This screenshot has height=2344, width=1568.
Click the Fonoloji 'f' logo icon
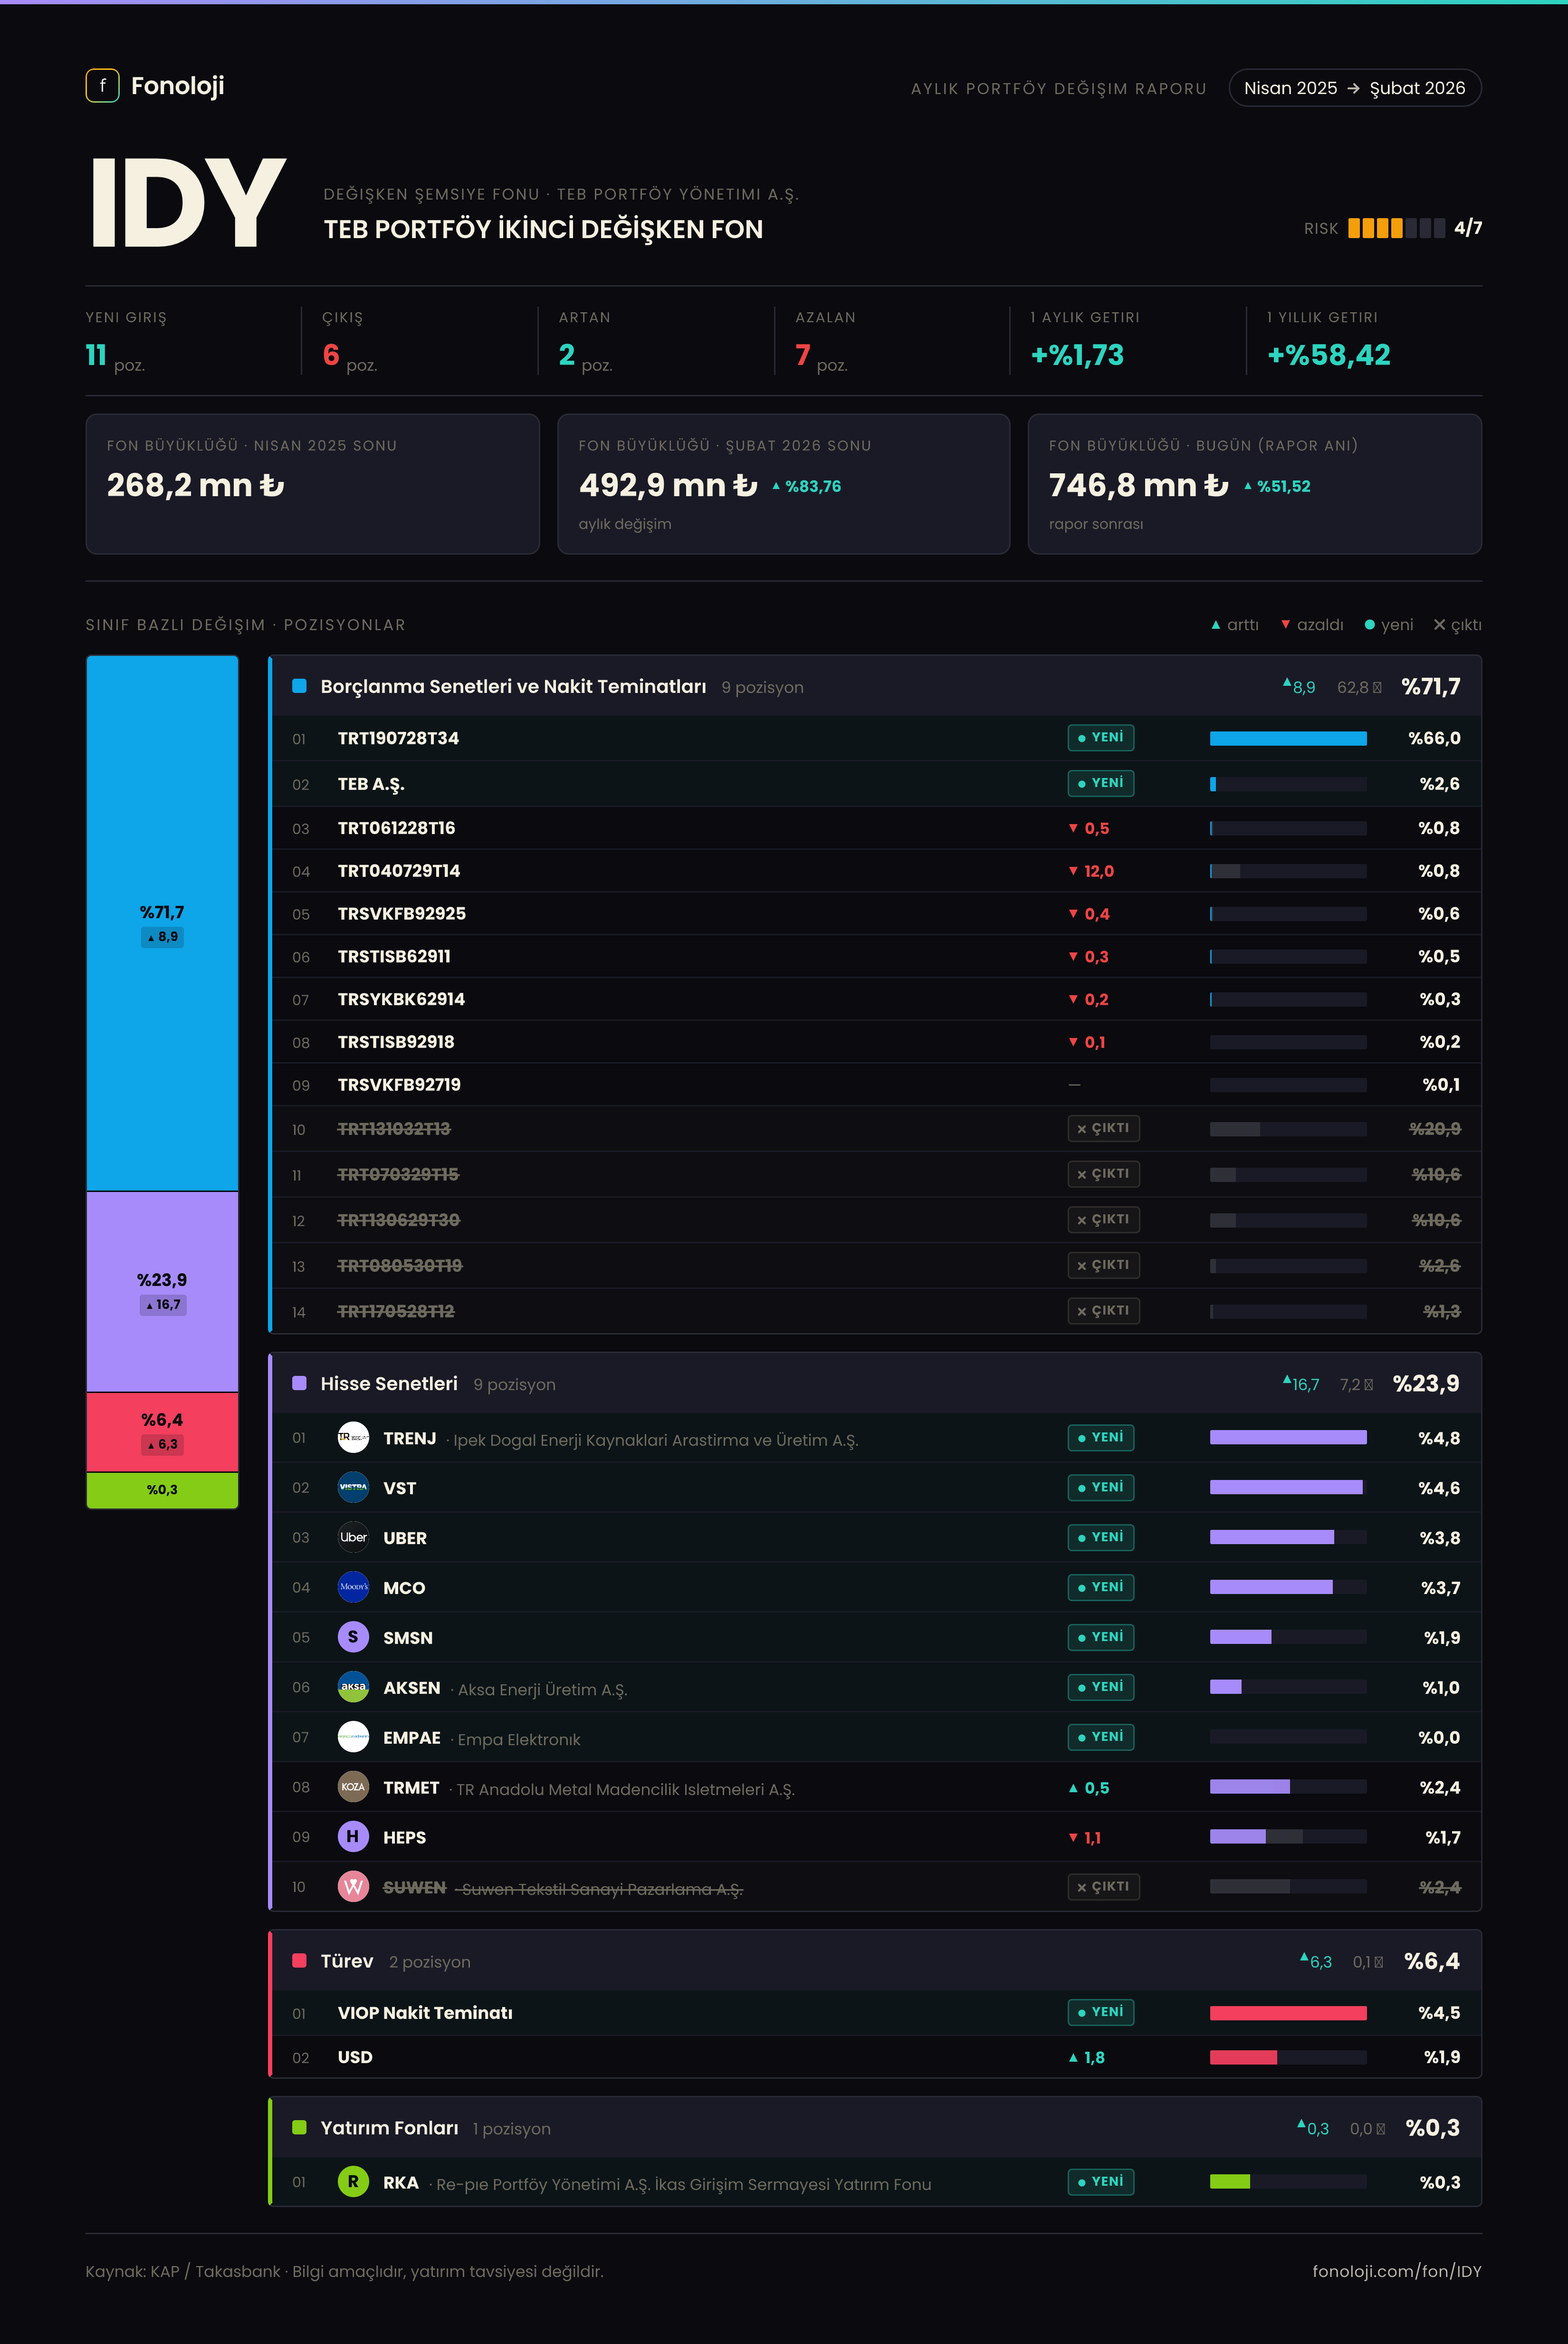click(102, 86)
